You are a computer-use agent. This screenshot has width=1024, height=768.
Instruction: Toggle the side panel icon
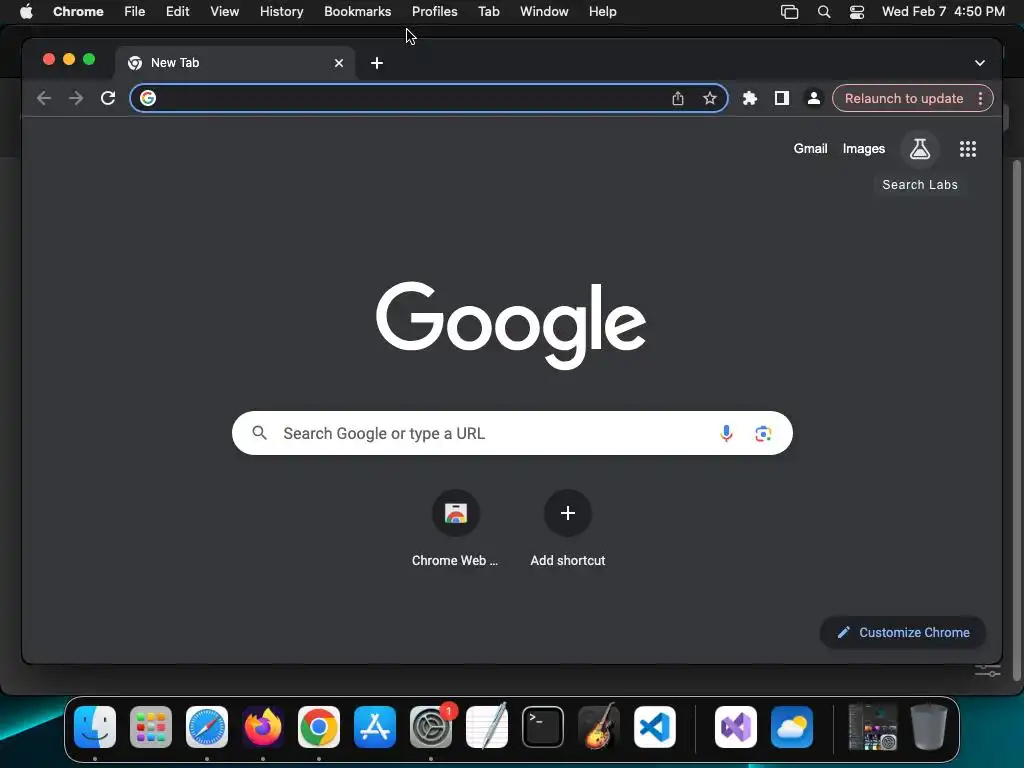(x=782, y=98)
